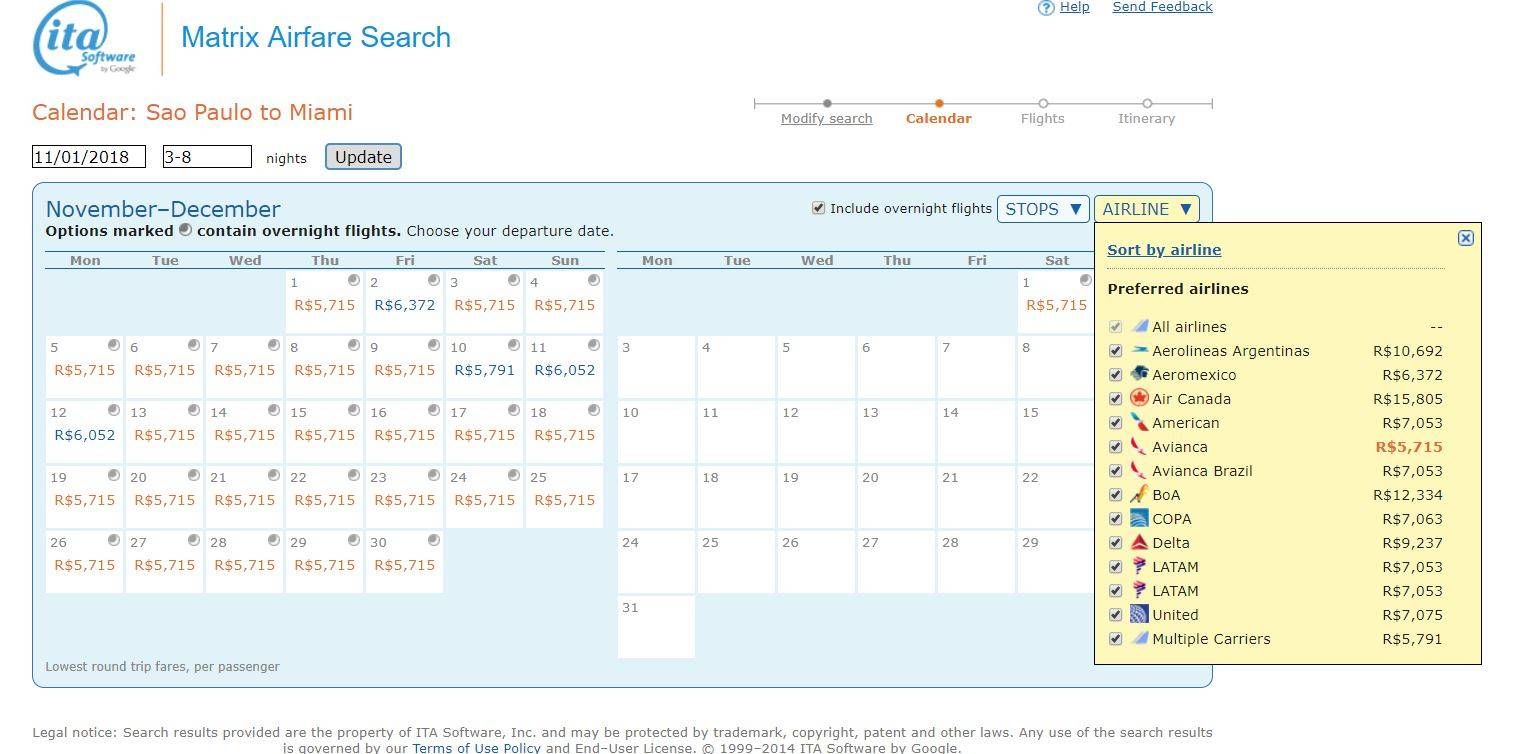Image resolution: width=1530 pixels, height=754 pixels.
Task: Select December 1 fare R$5,715
Action: point(1057,305)
